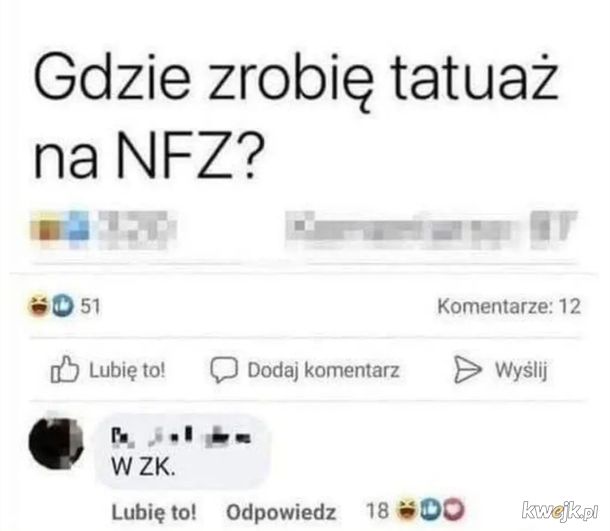The width and height of the screenshot is (610, 531).
Task: Open the Komentarze: 12 comments list
Action: (x=509, y=306)
